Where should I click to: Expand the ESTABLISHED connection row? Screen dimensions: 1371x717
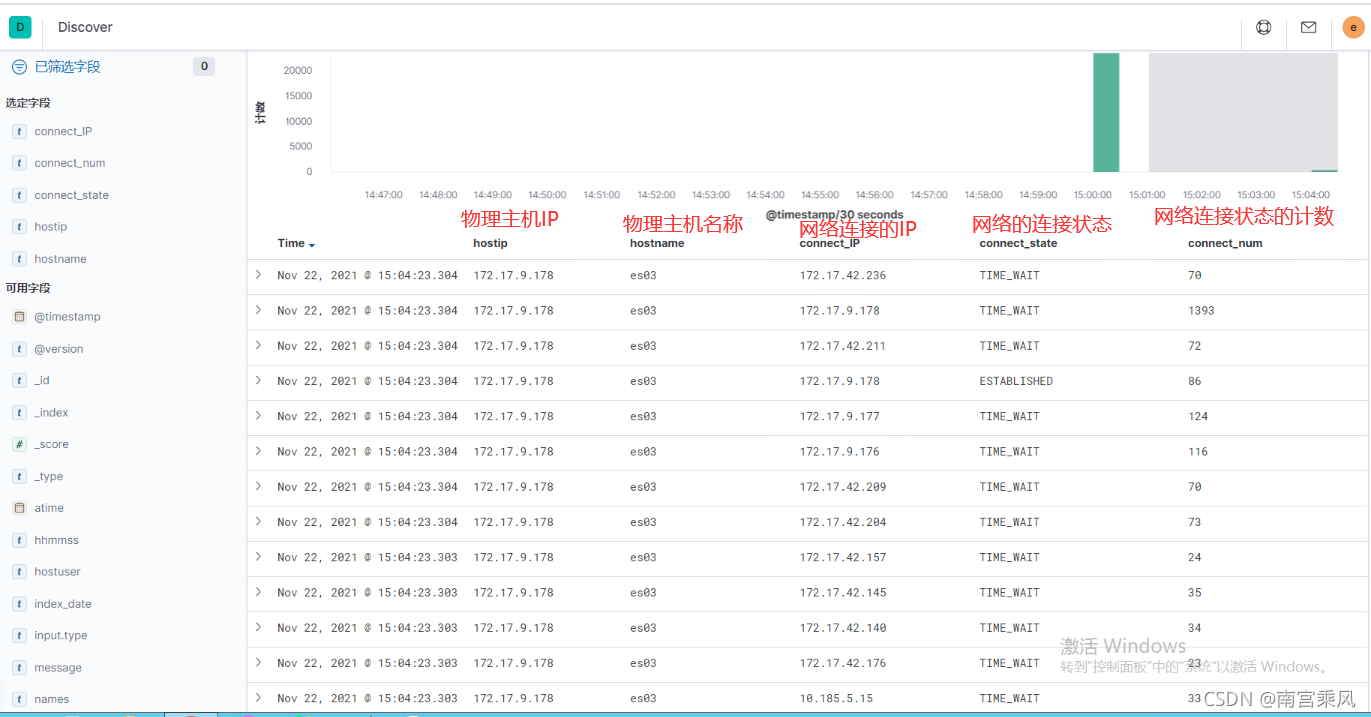click(258, 380)
